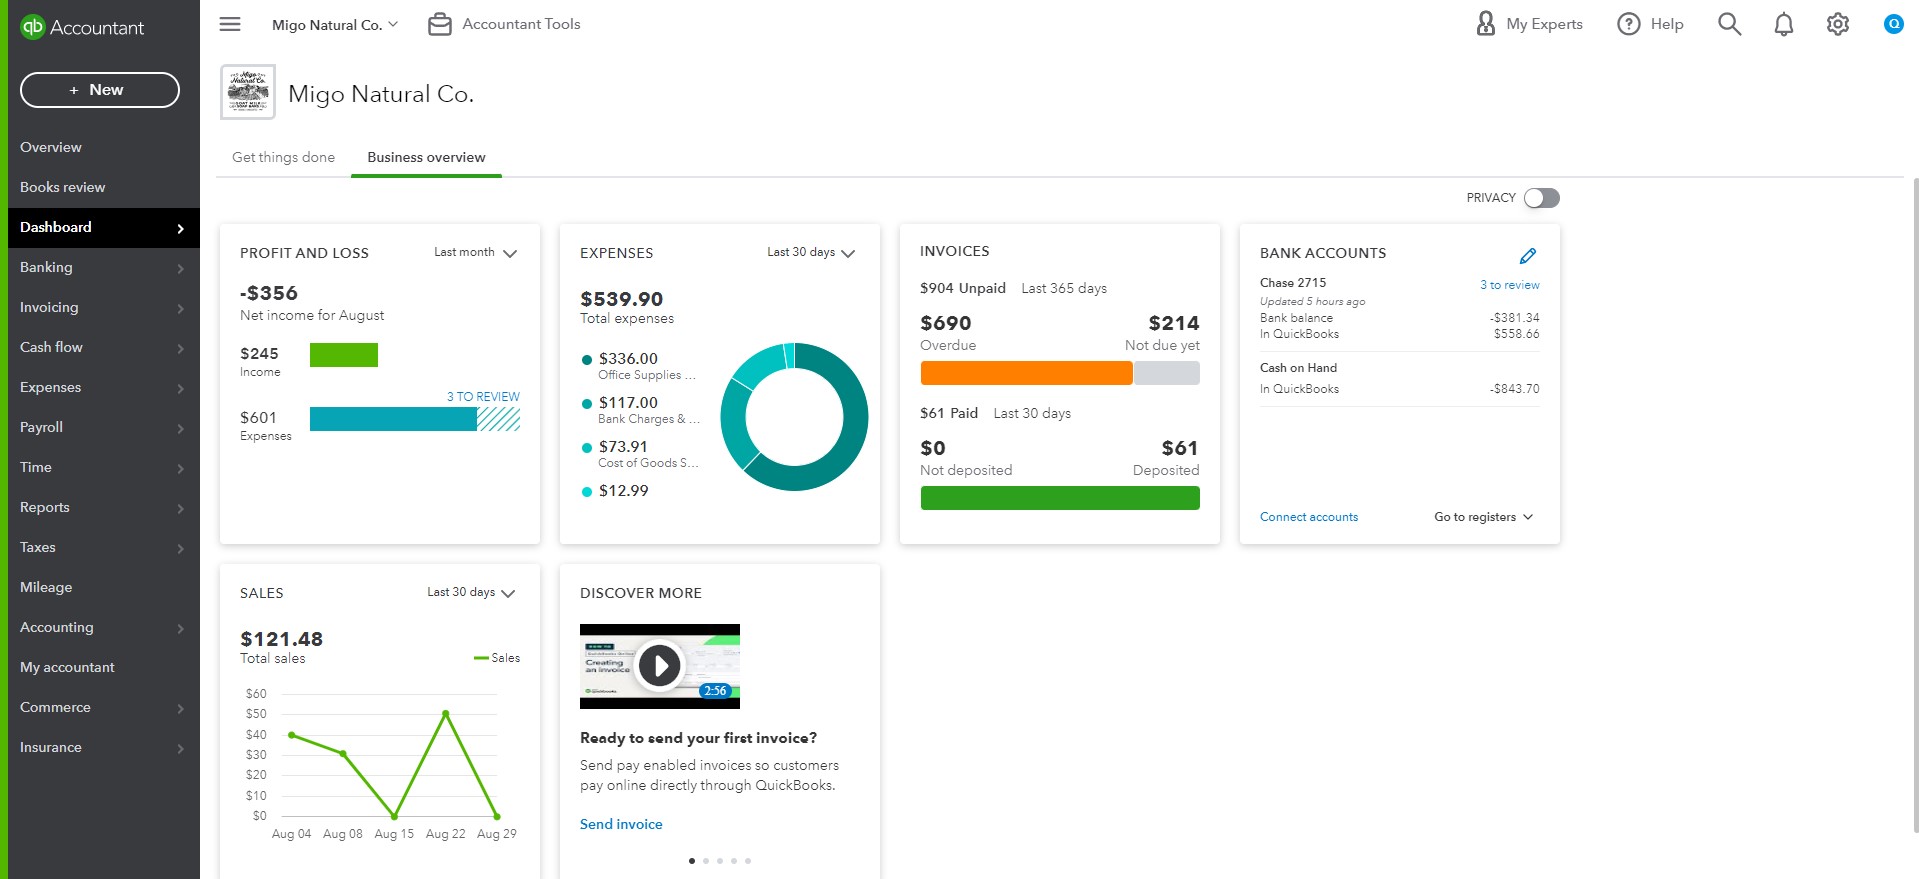Edit bank accounts with pencil icon
1919x879 pixels.
coord(1527,256)
